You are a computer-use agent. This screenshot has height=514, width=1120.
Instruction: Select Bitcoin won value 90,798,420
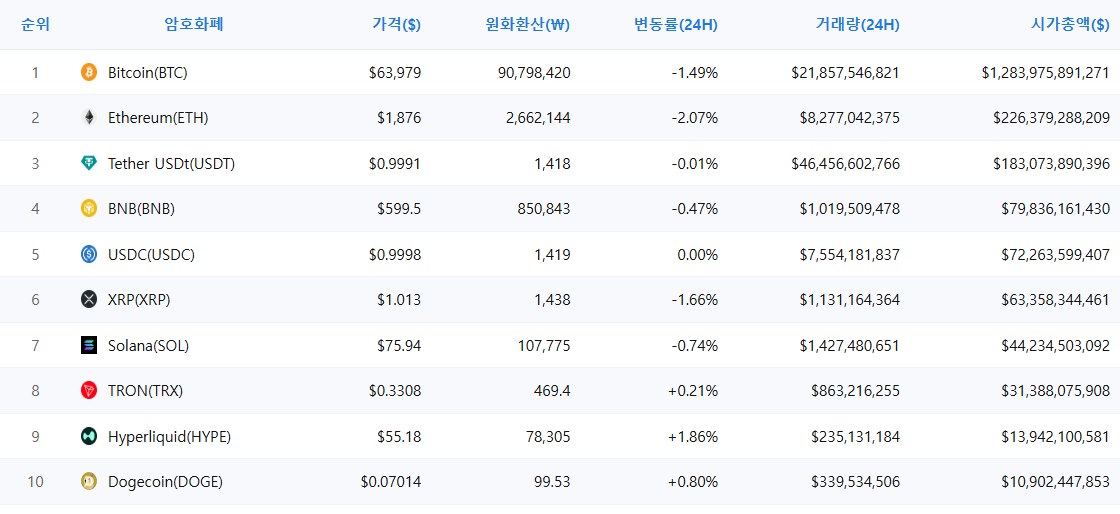534,72
